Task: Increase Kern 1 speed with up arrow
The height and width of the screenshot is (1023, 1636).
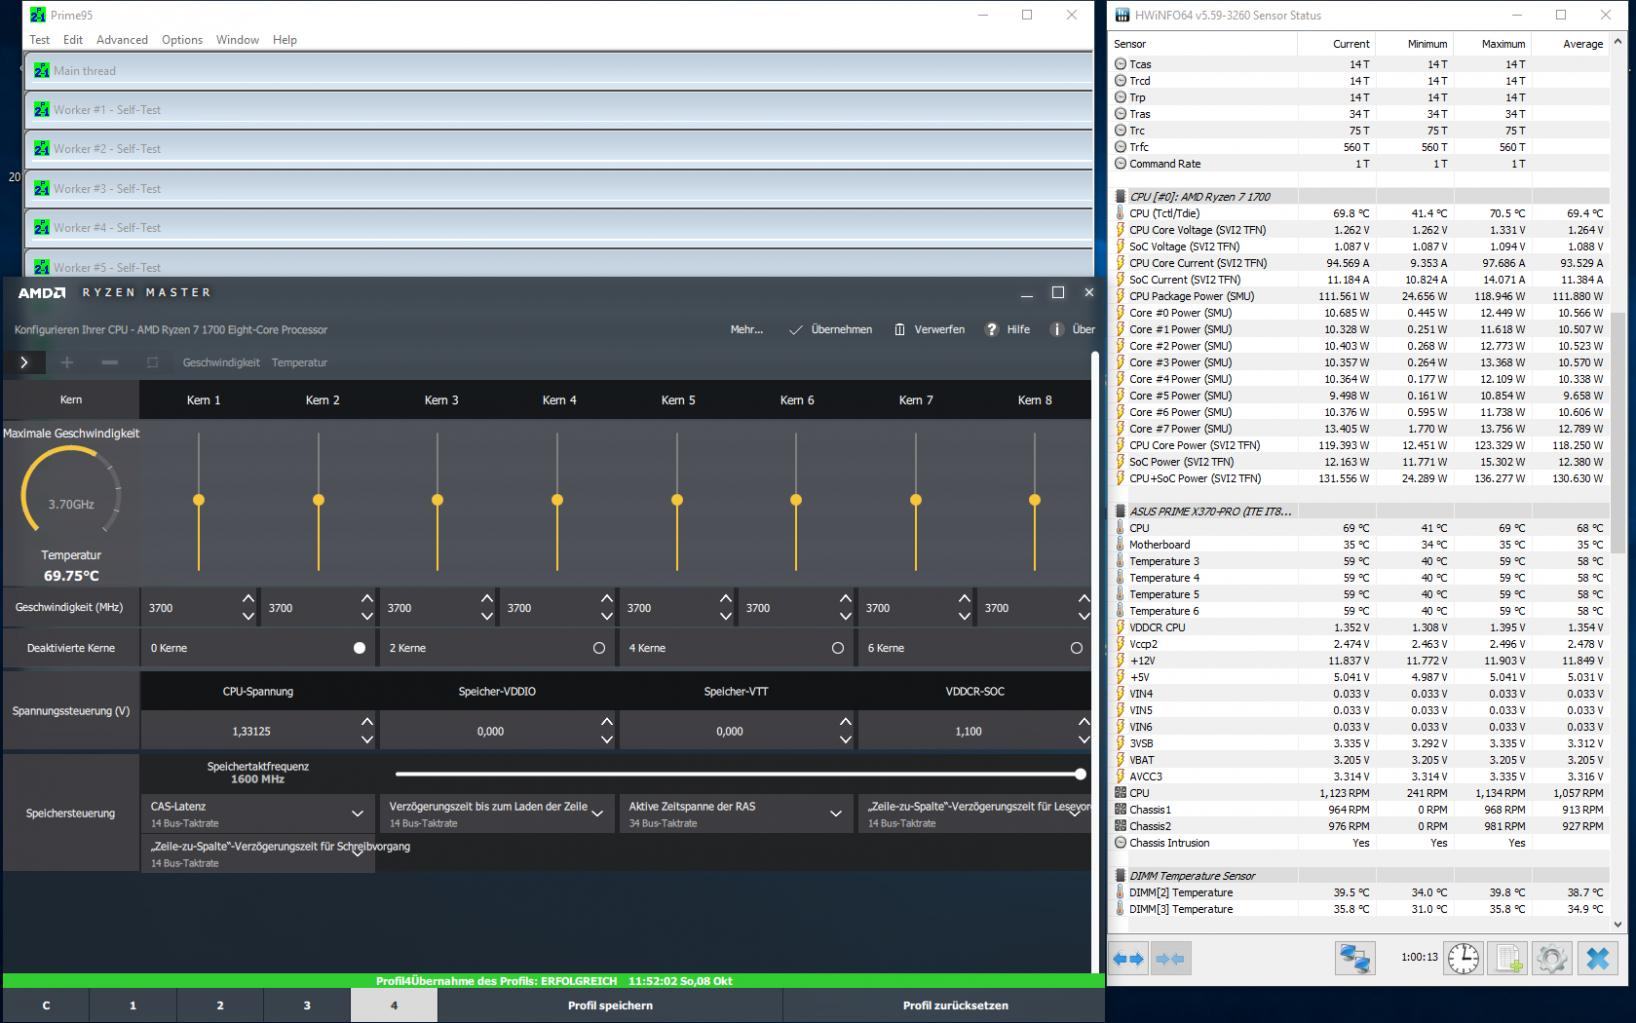Action: coord(248,599)
